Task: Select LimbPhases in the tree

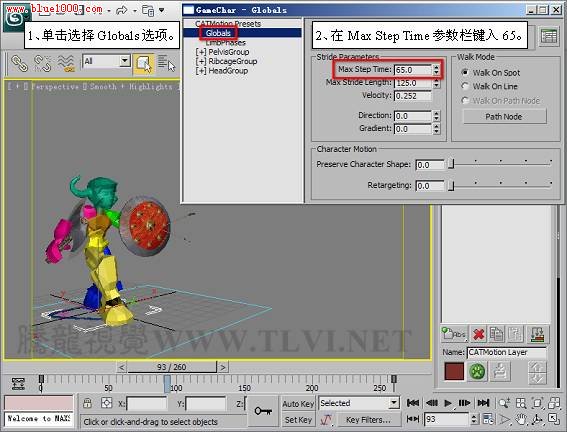Action: point(226,43)
